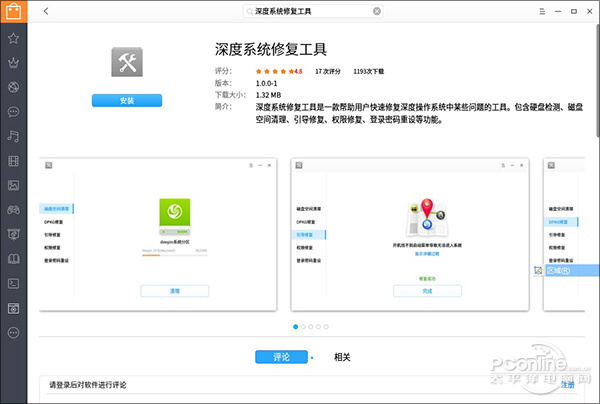
Task: Click the back arrow in the title bar
Action: pyautogui.click(x=47, y=11)
